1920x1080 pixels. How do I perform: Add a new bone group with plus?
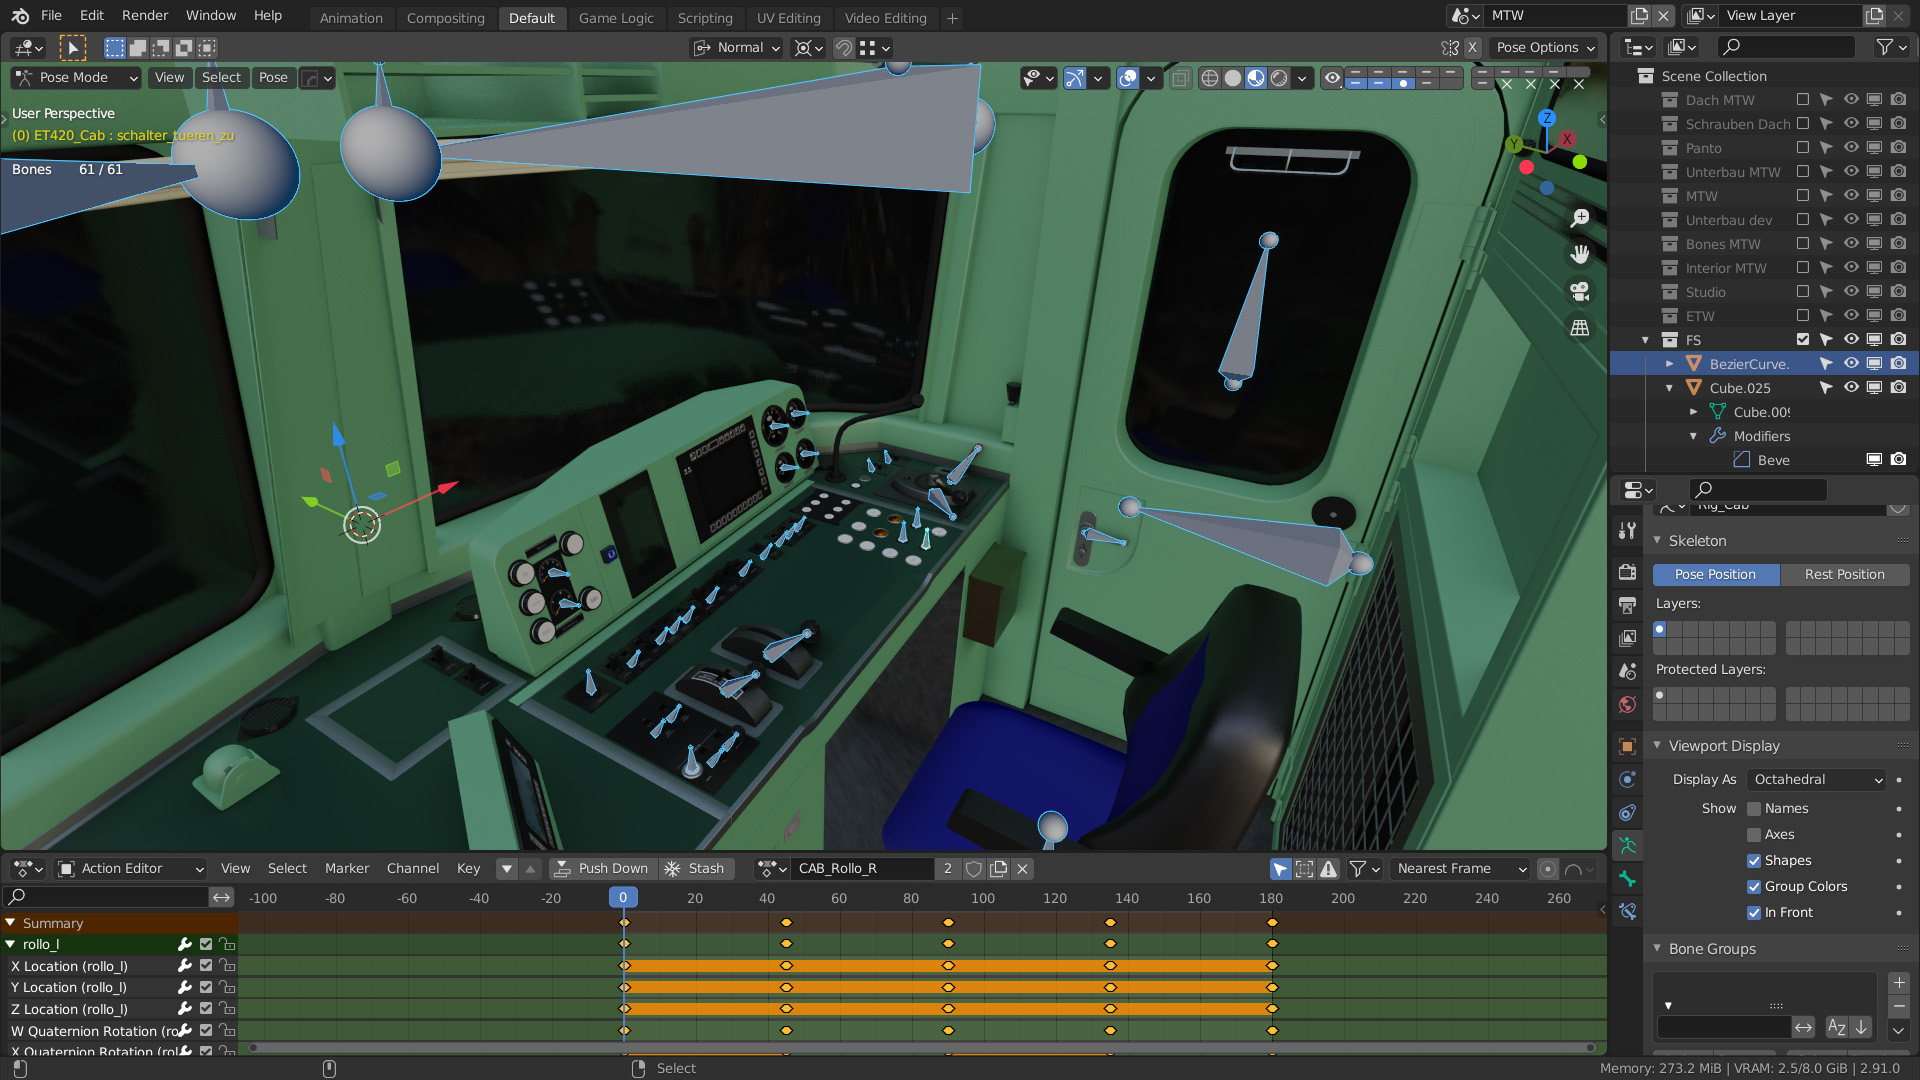coord(1899,982)
